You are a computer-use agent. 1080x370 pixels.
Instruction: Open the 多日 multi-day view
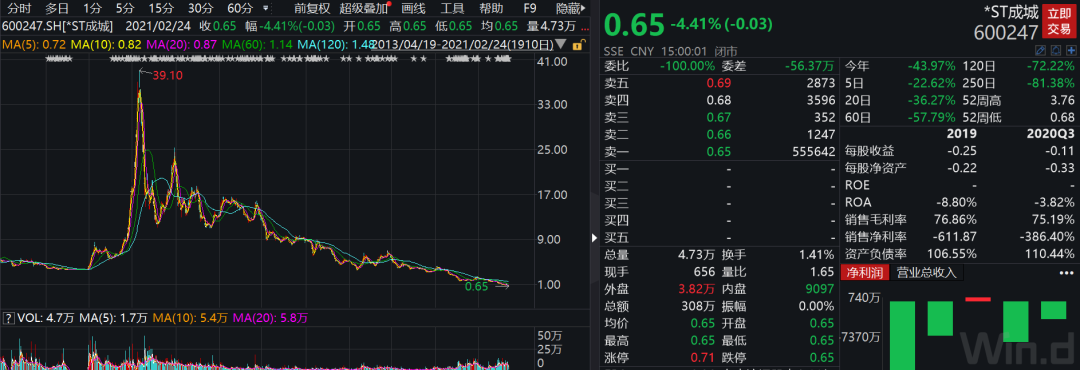[57, 9]
